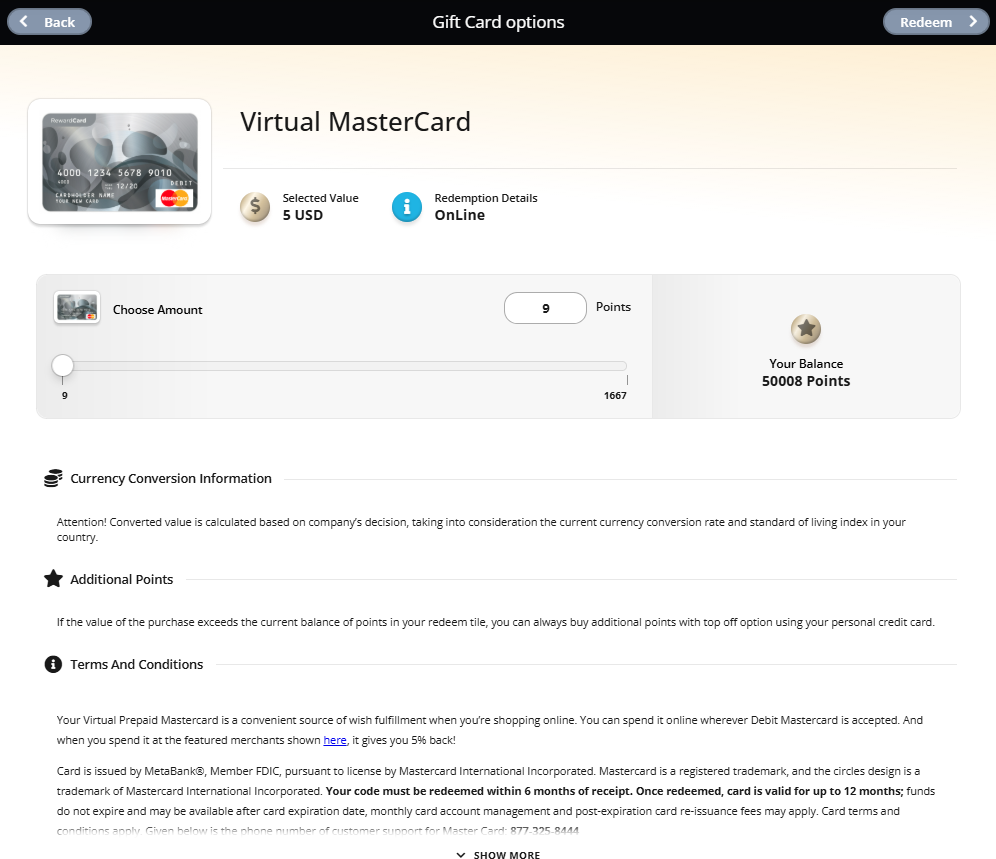Click the Virtual MasterCard title
The height and width of the screenshot is (859, 996).
(355, 122)
